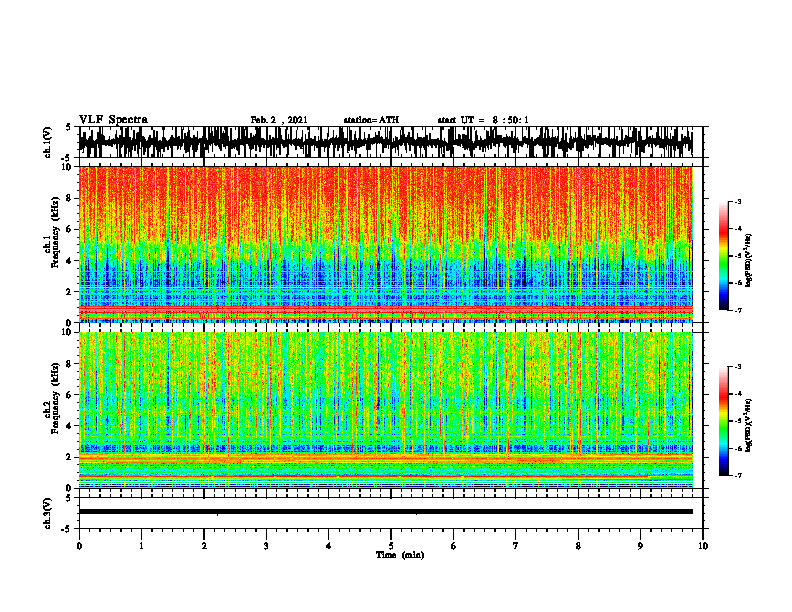Viewport: 792px width, 612px height.
Task: Click the log(PSD) label beside ch.1 color scale
Action: click(750, 260)
